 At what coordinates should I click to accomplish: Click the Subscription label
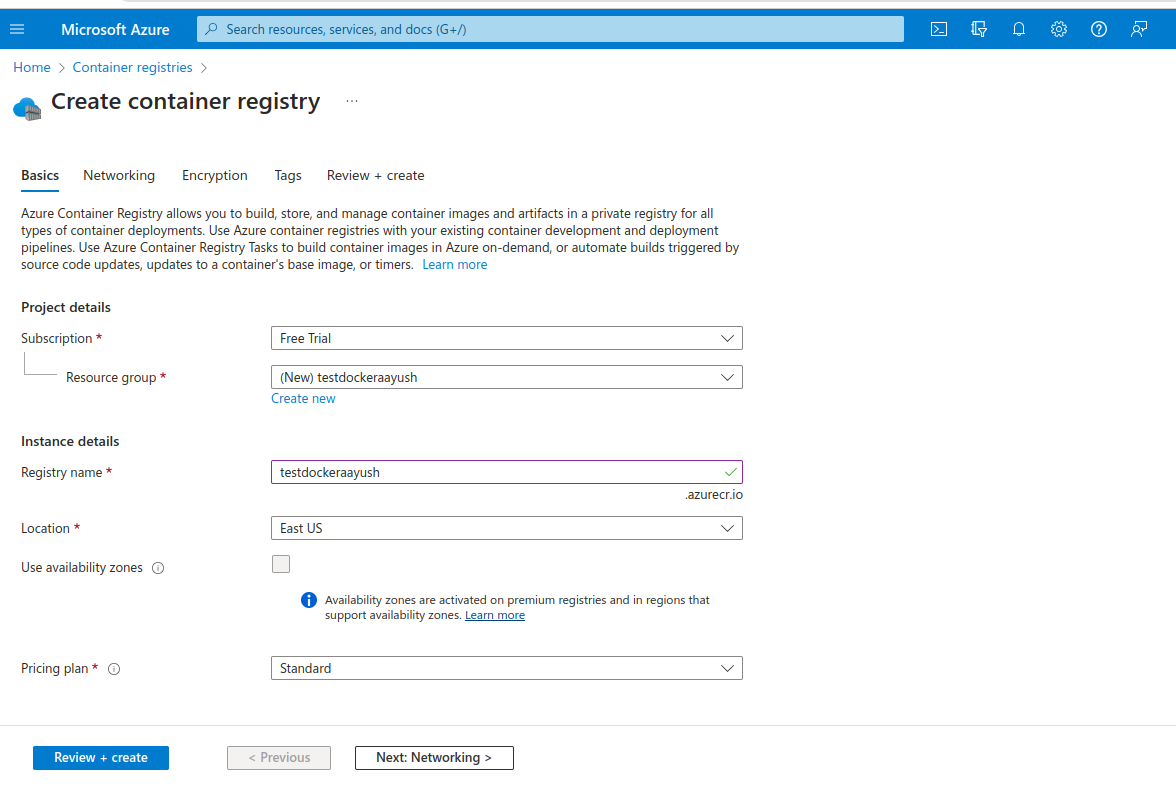point(56,339)
